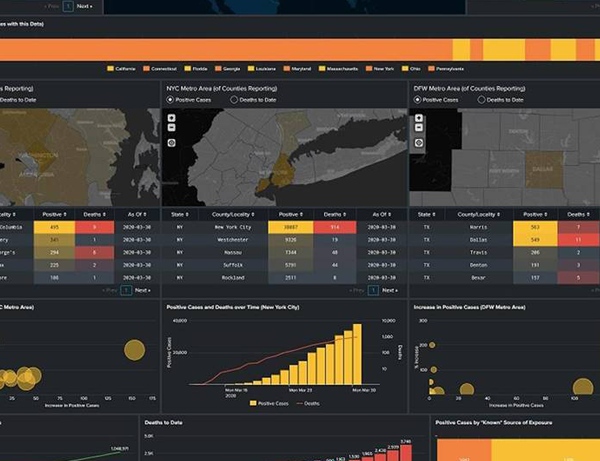Zoom out on the DFW Metro map
Image resolution: width=600 pixels, height=461 pixels.
(418, 128)
